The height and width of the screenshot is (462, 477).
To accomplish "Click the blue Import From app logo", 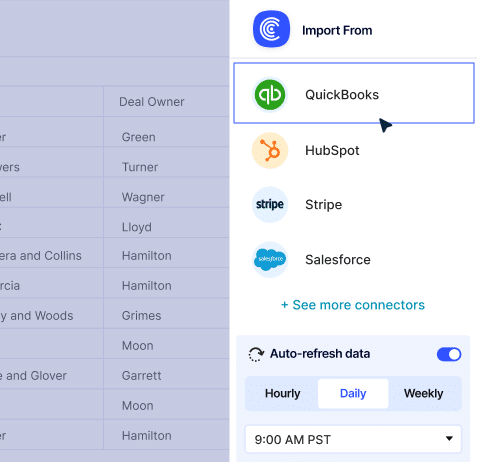I will click(x=271, y=29).
